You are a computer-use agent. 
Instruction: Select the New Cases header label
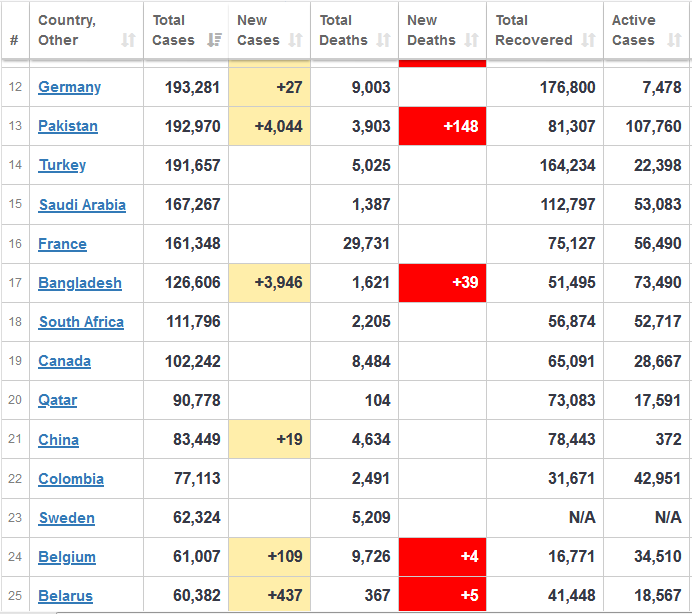point(258,30)
